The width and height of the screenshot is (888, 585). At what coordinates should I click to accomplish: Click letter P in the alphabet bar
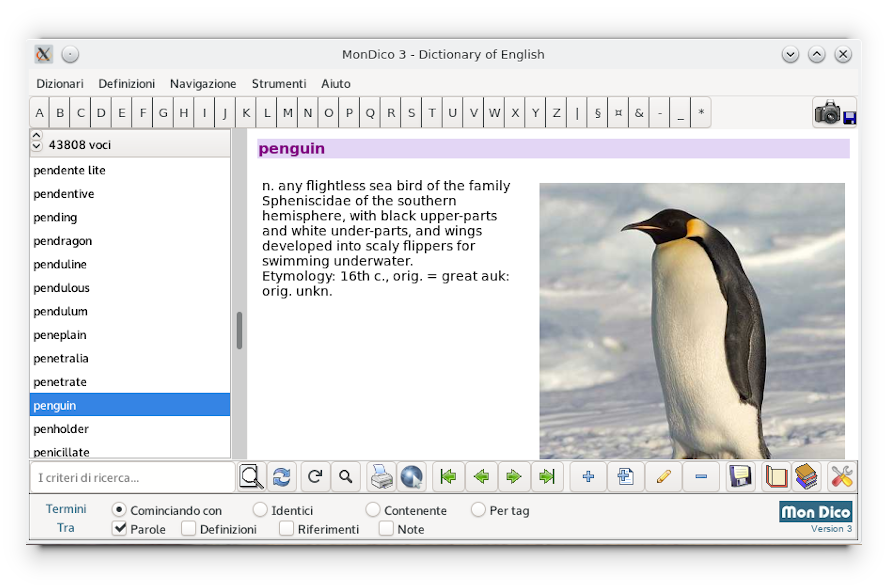(349, 113)
